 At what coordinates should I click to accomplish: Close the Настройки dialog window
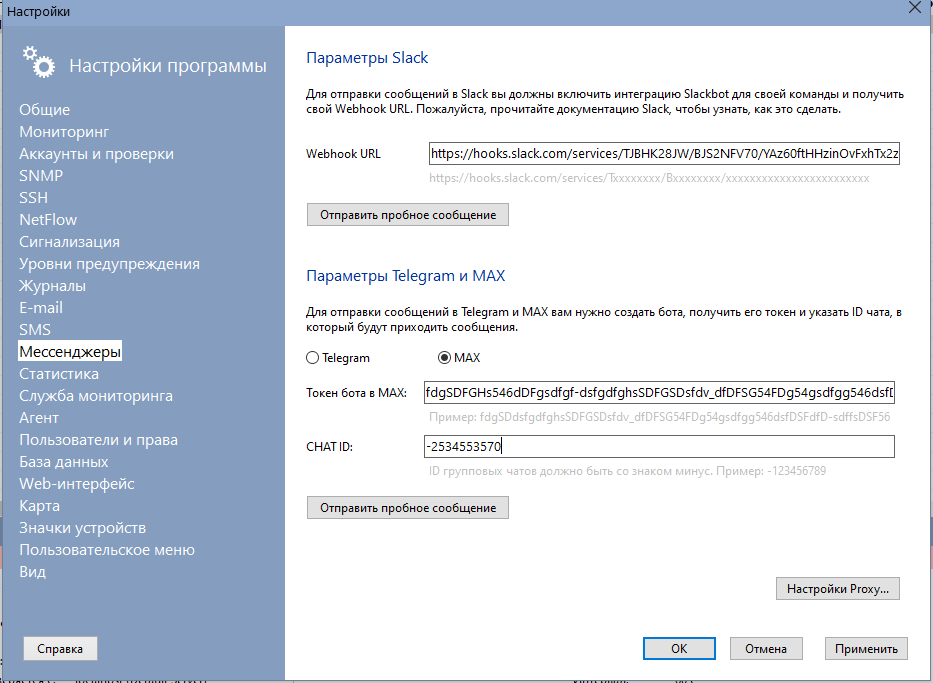913,8
